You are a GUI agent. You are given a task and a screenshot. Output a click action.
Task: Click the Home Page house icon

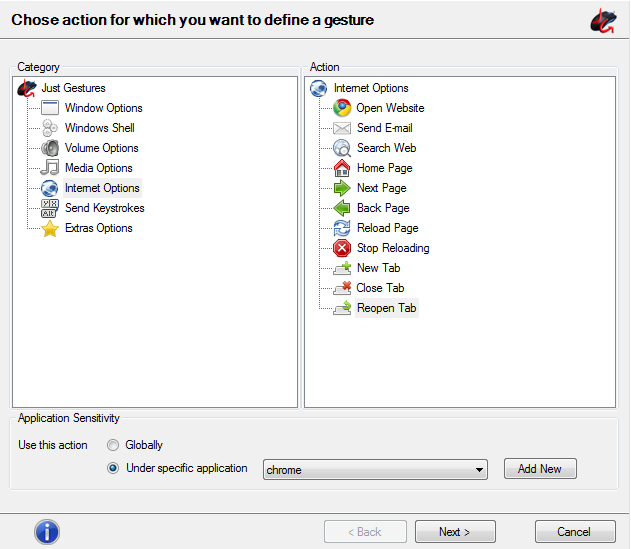pyautogui.click(x=342, y=168)
